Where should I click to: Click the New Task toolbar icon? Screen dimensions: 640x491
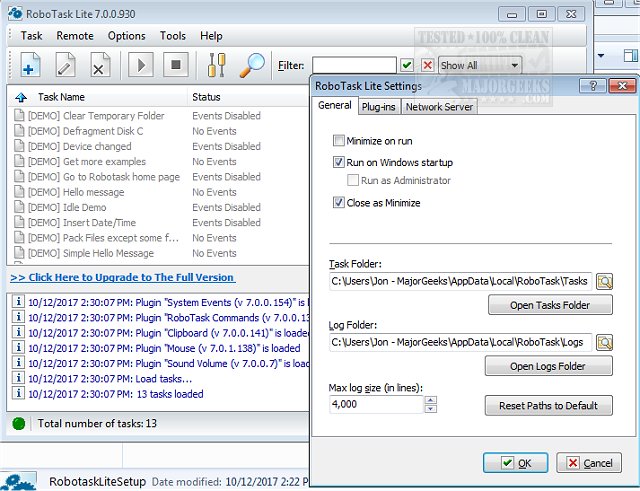click(x=30, y=64)
